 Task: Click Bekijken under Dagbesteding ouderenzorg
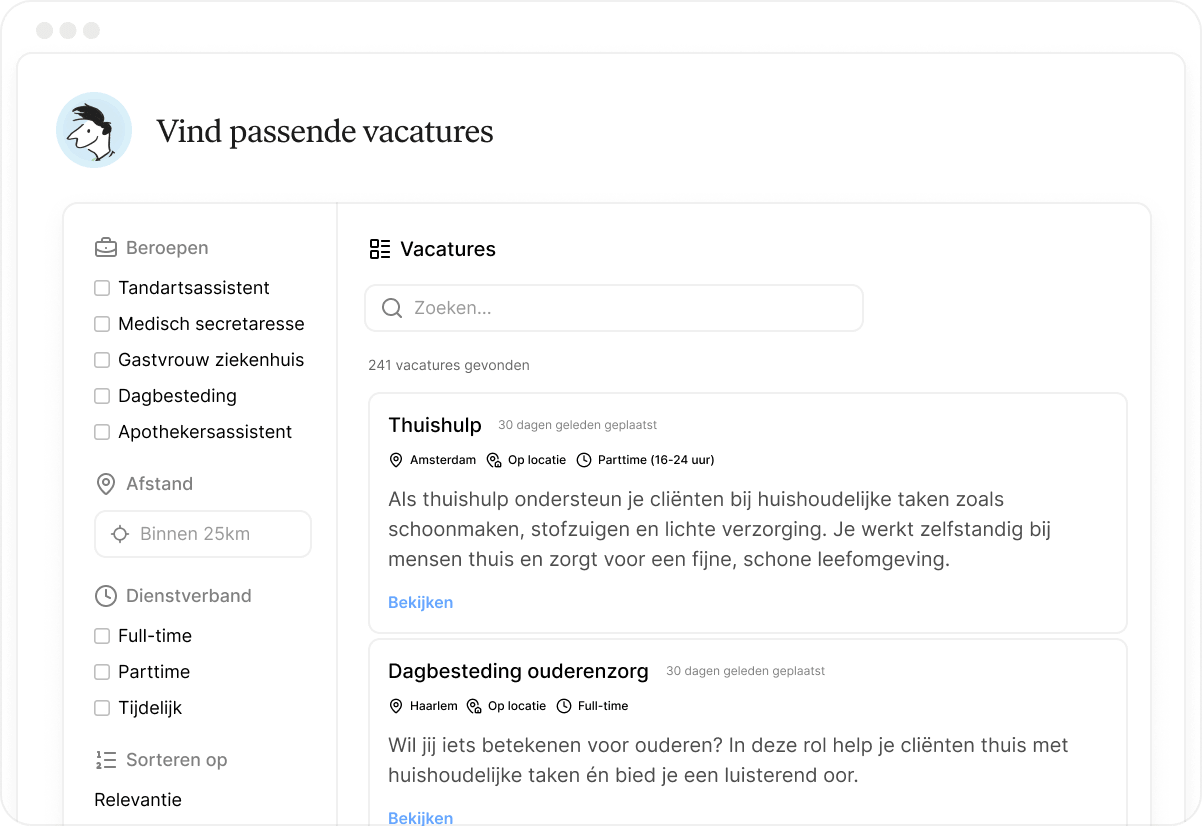[x=420, y=818]
